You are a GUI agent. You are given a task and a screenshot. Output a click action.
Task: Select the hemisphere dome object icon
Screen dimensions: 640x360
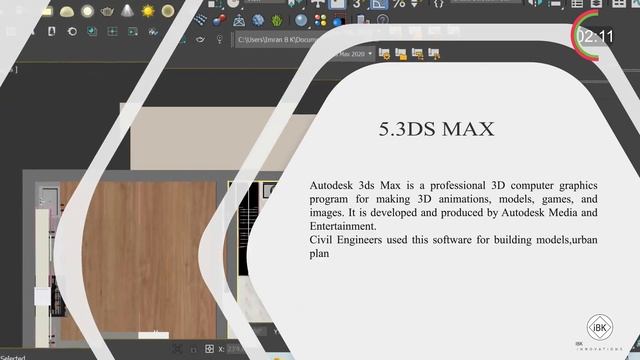pos(67,11)
